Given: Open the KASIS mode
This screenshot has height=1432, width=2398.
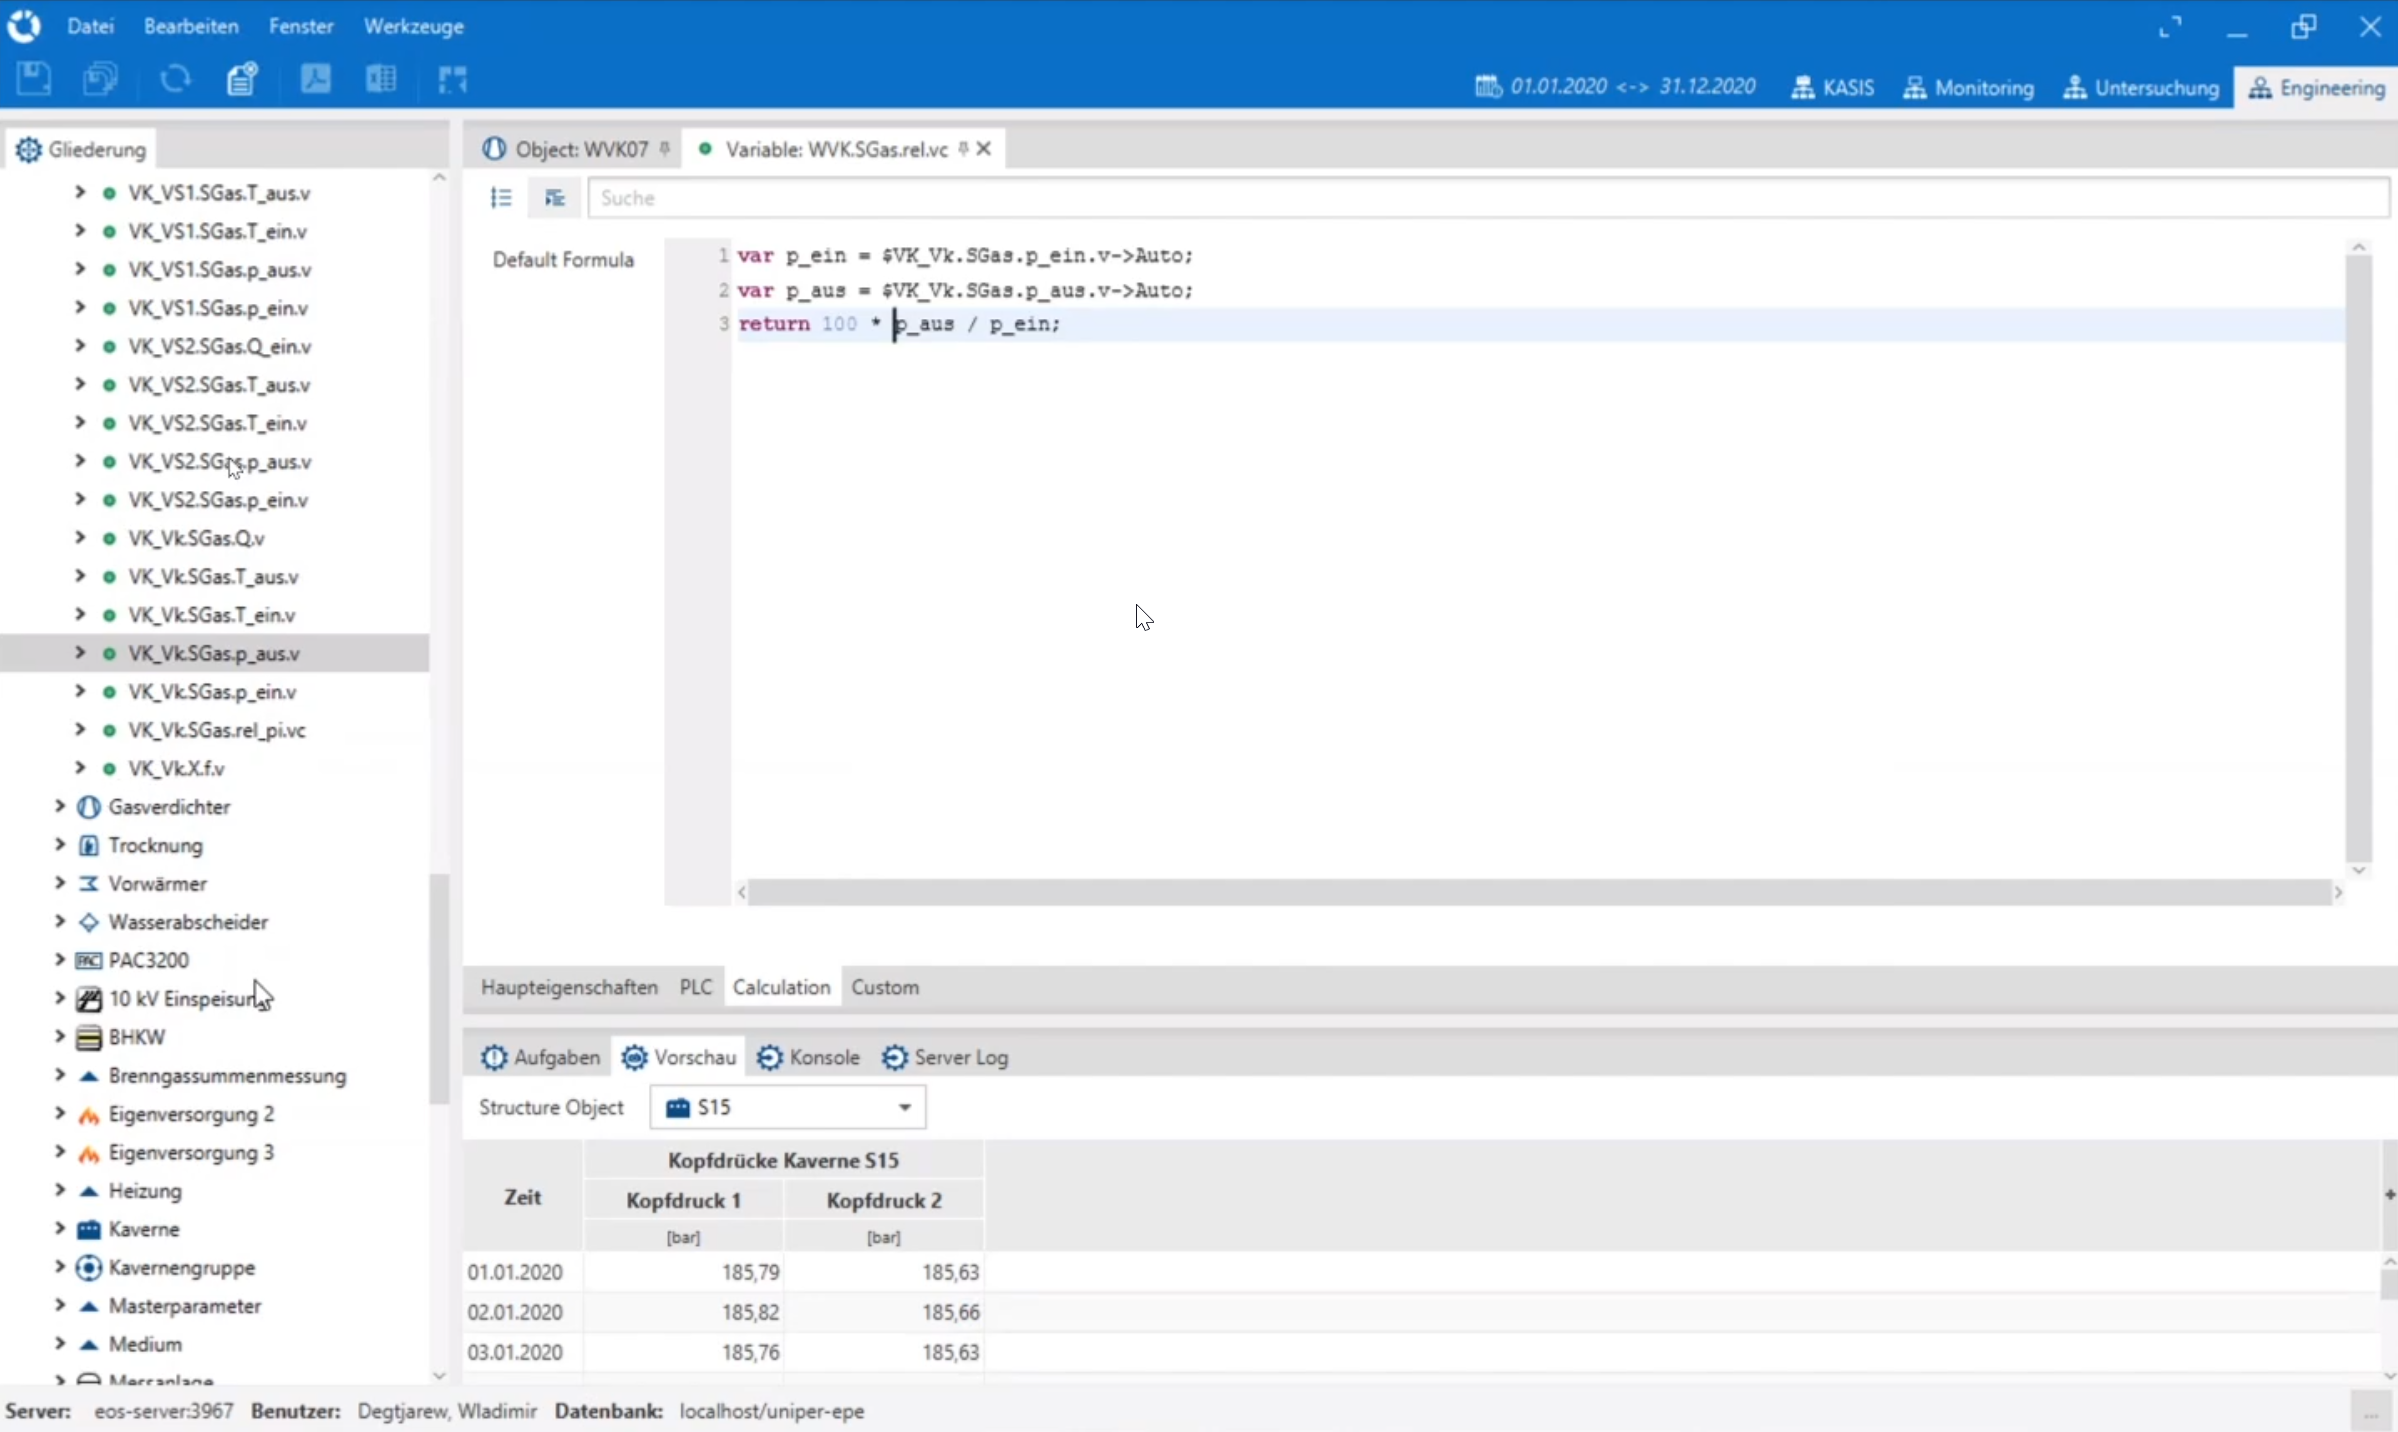Looking at the screenshot, I should point(1832,88).
